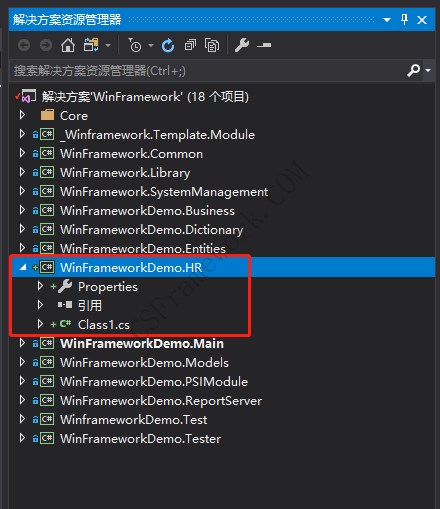Open the search options dropdown arrow

click(x=428, y=70)
